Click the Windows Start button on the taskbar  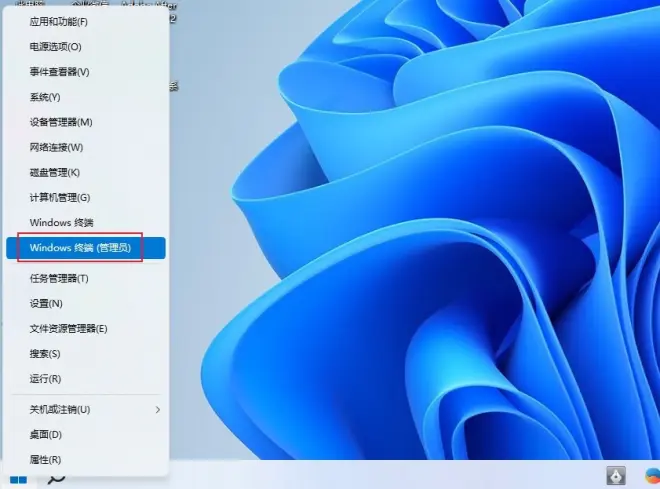(x=19, y=479)
